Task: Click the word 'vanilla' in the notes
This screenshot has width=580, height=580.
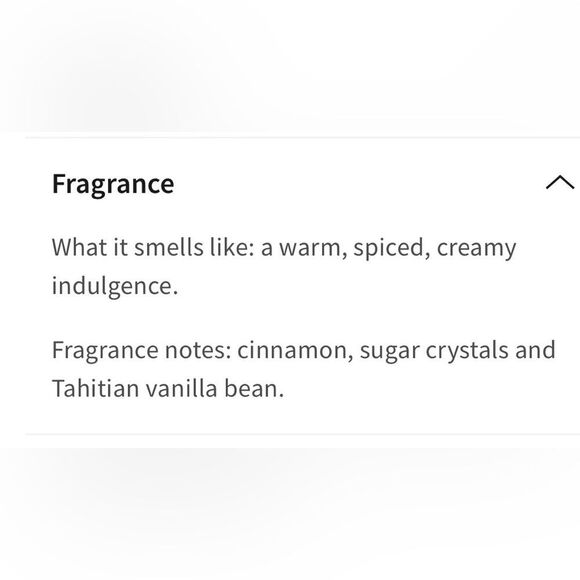Action: pos(181,389)
